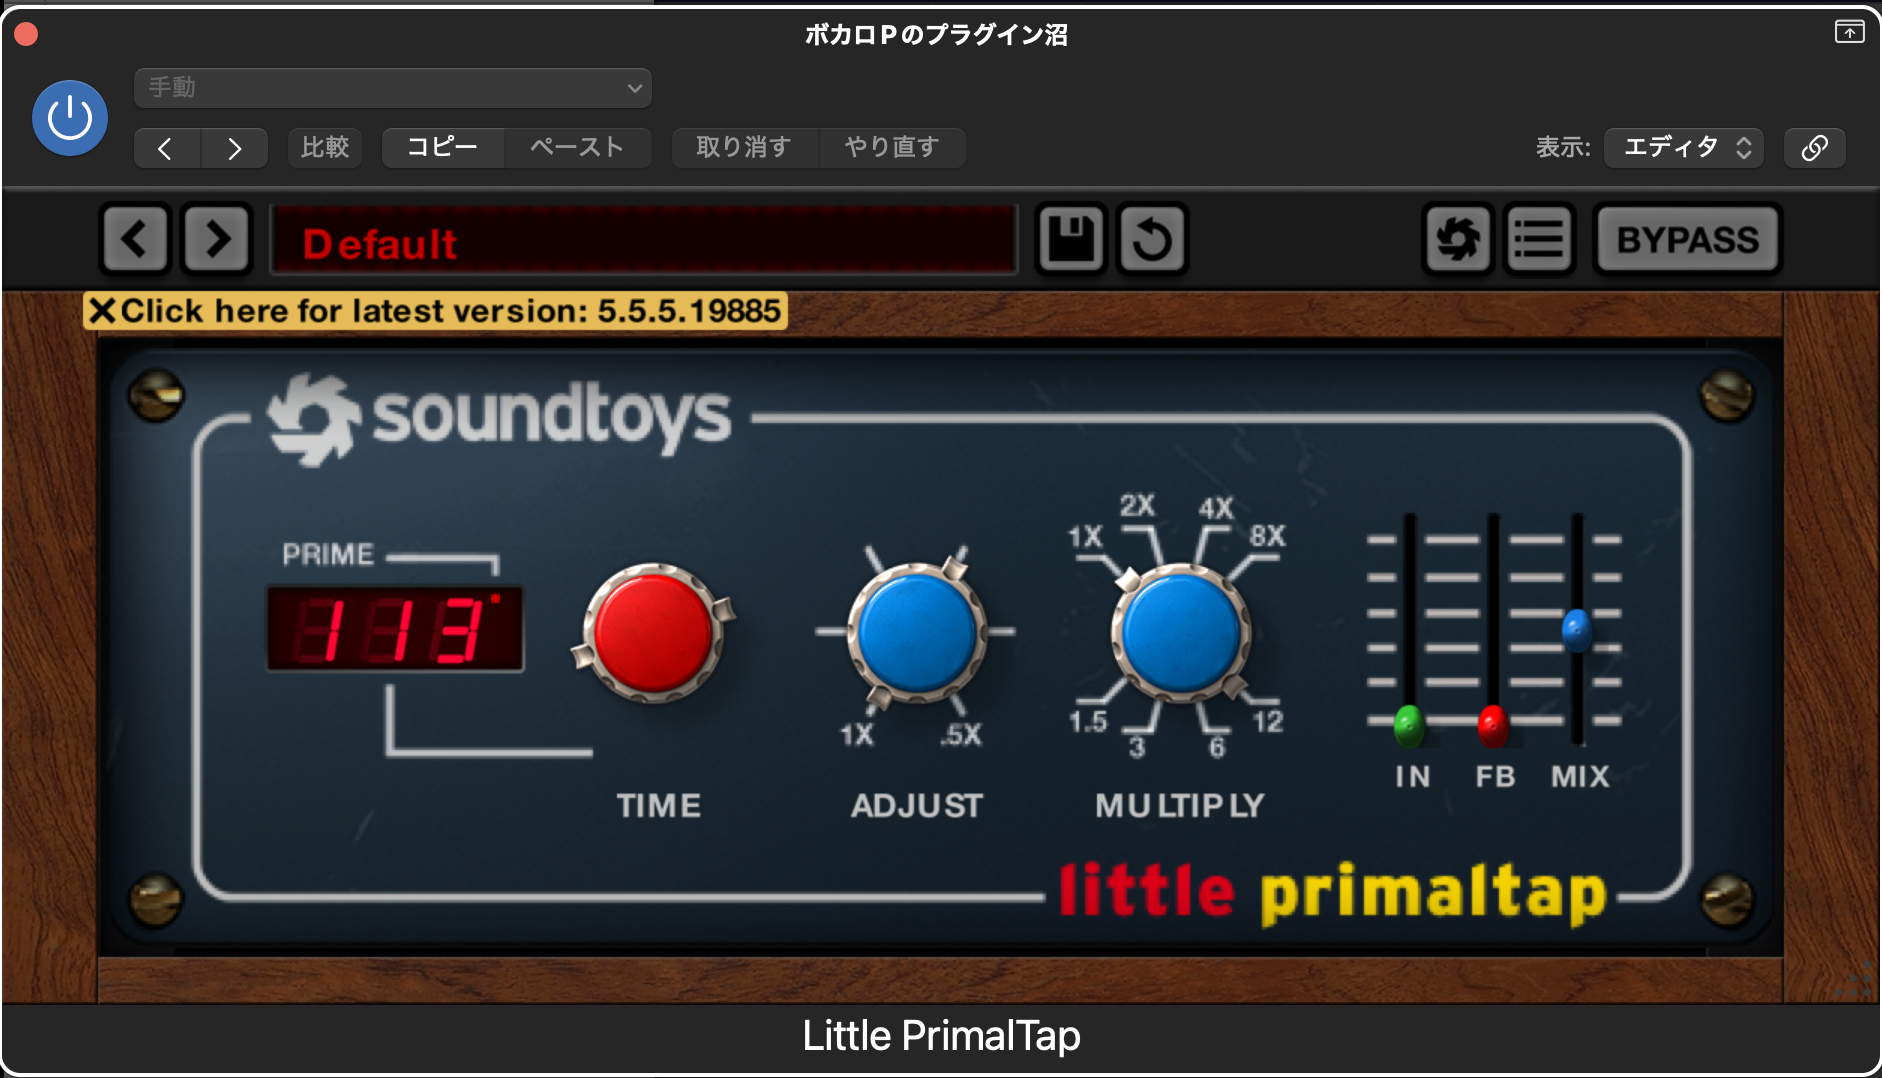1882x1078 pixels.
Task: Click the red TIME knob
Action: [654, 632]
